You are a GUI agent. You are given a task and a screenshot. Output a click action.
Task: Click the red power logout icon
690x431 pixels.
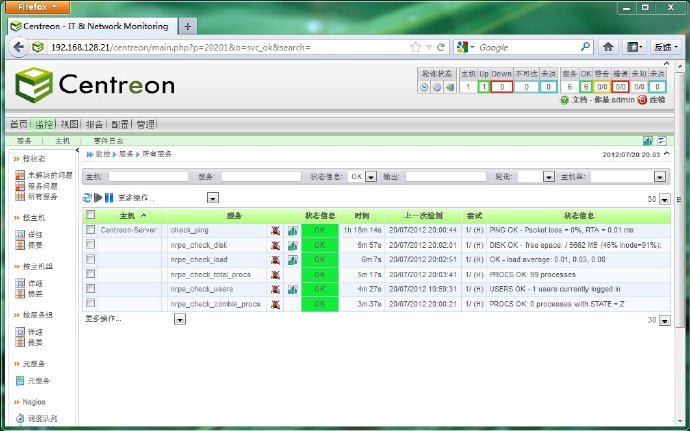tap(642, 100)
